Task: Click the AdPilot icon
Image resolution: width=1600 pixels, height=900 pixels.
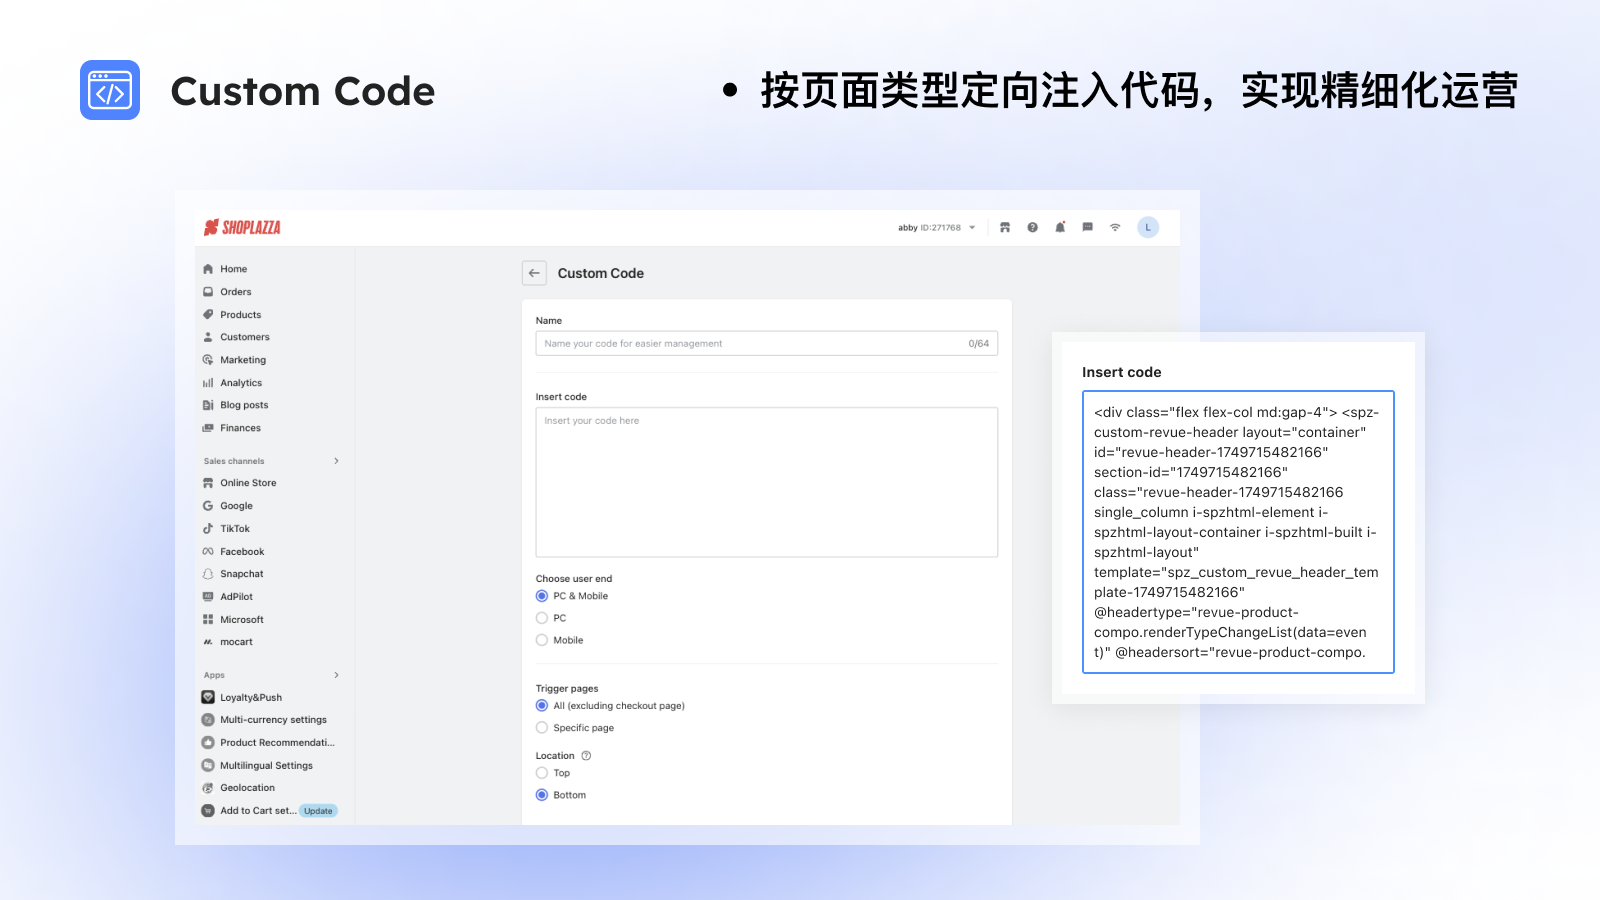Action: coord(208,597)
